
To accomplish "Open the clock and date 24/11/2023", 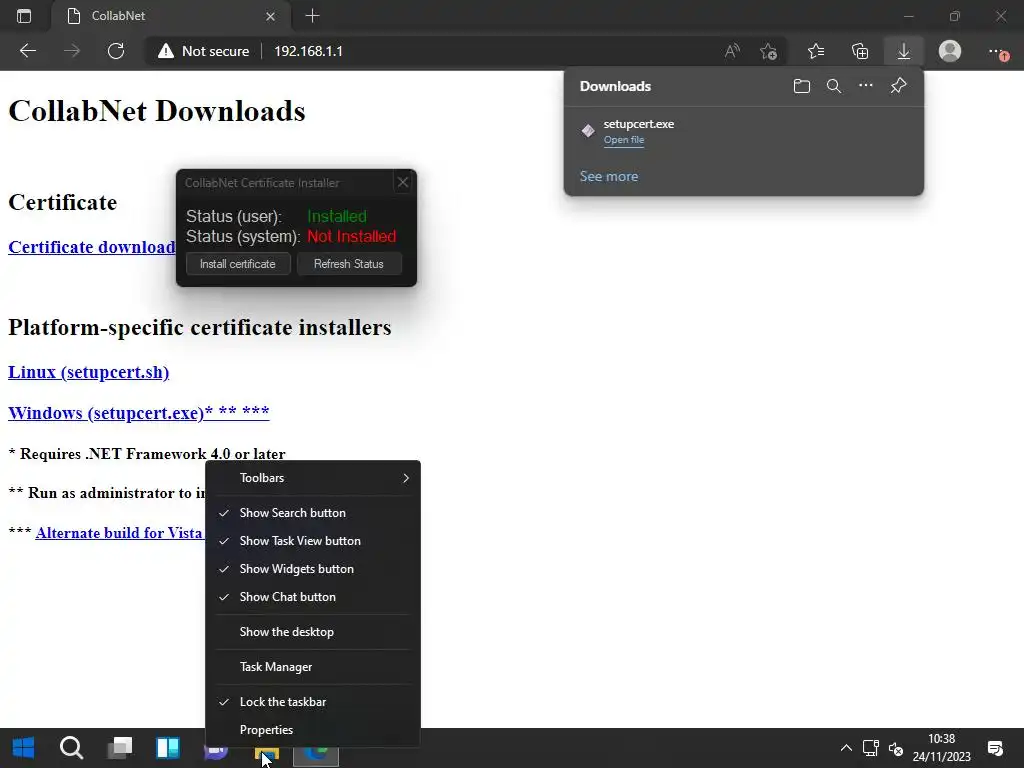I will point(942,748).
